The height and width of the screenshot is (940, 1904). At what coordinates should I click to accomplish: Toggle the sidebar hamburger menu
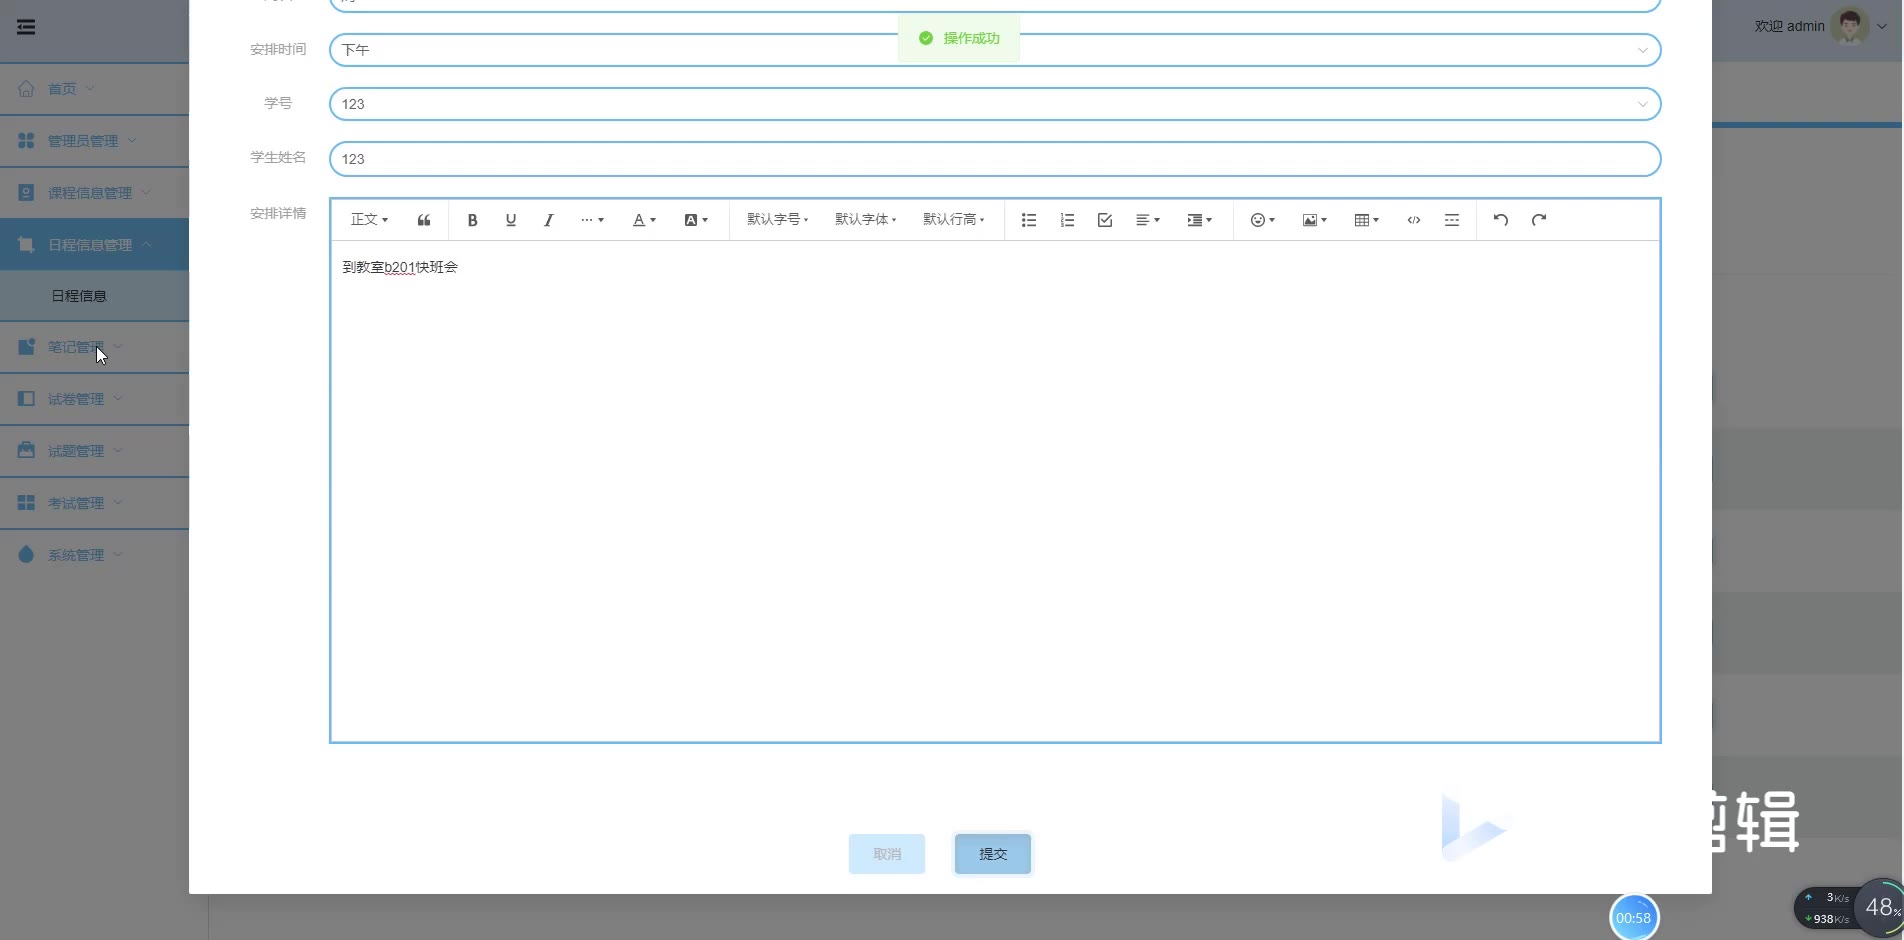pyautogui.click(x=26, y=27)
